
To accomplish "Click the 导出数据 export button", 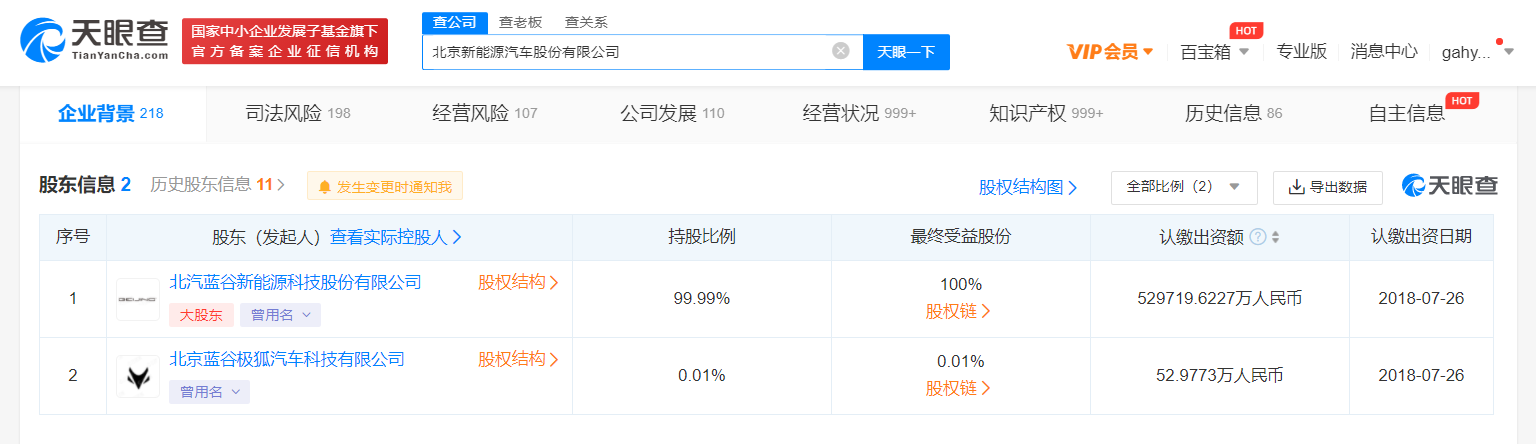I will click(1328, 187).
